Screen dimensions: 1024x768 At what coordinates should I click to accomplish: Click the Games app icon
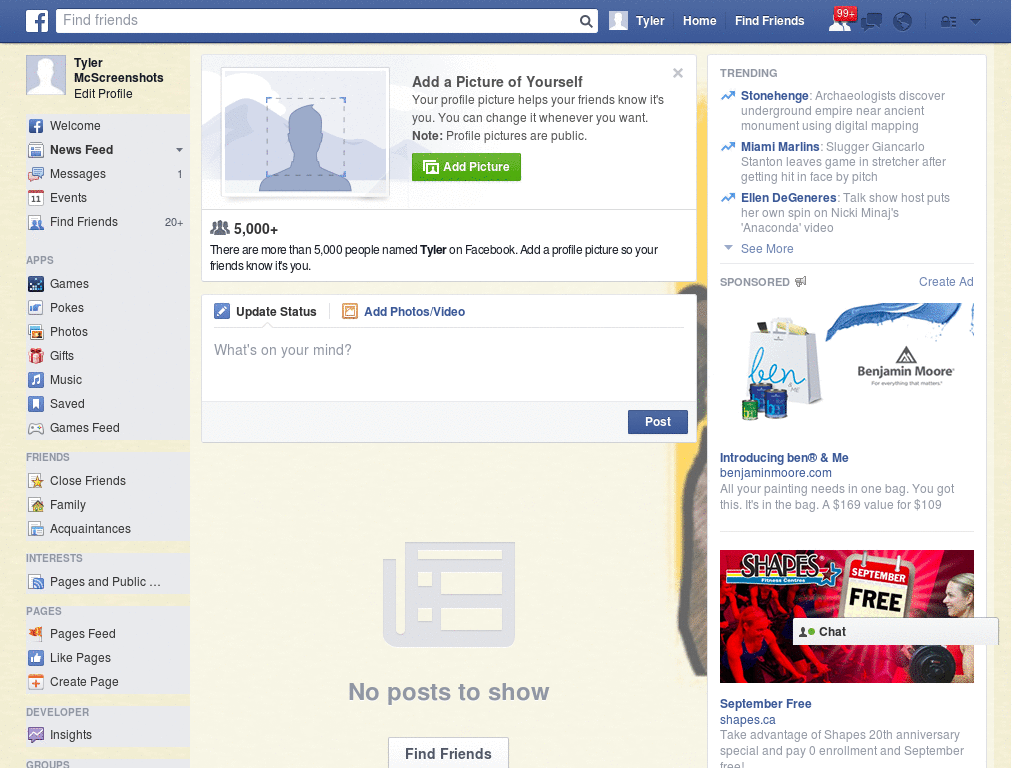[x=36, y=284]
